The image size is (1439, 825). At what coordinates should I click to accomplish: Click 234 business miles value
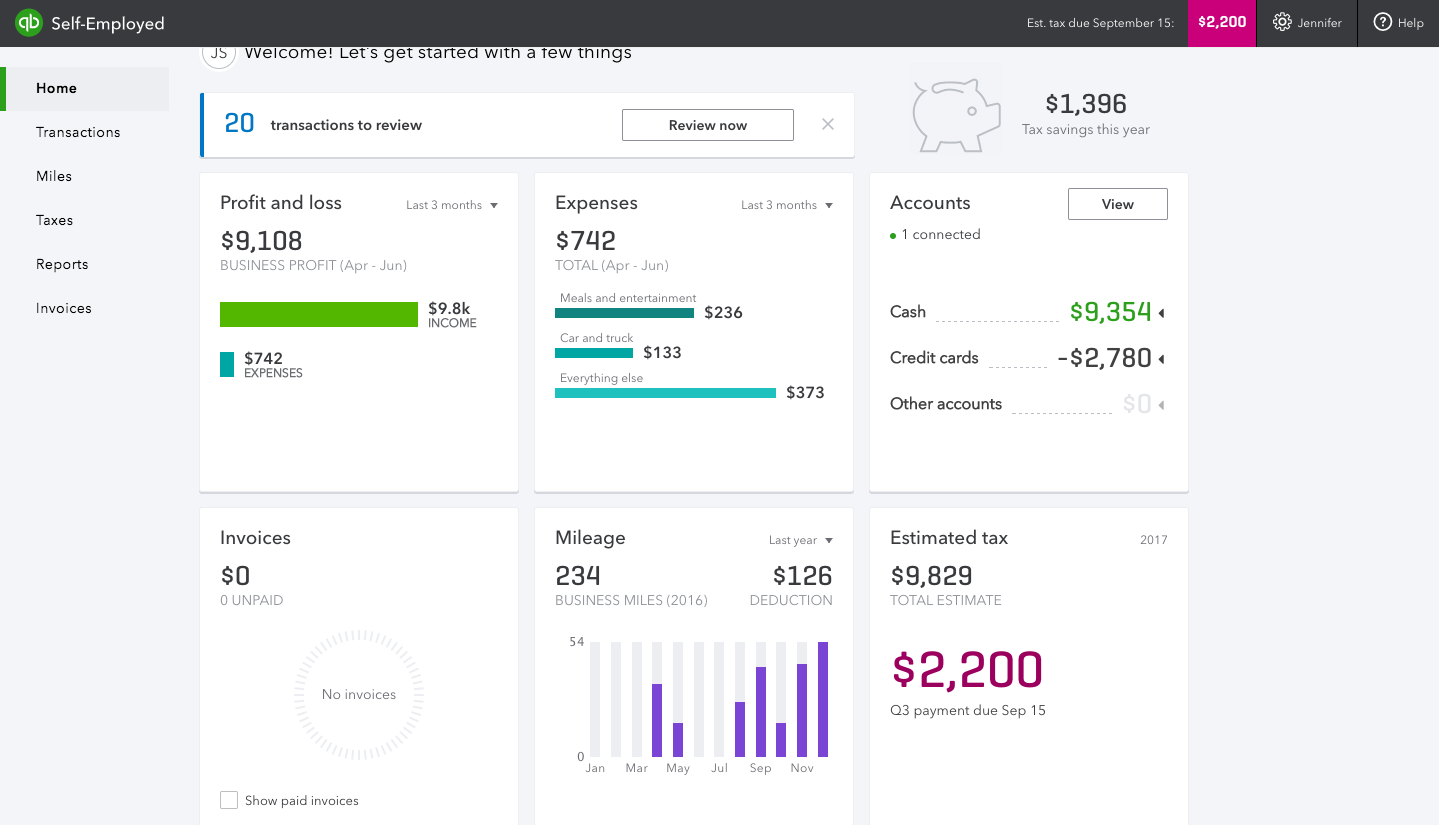point(578,575)
